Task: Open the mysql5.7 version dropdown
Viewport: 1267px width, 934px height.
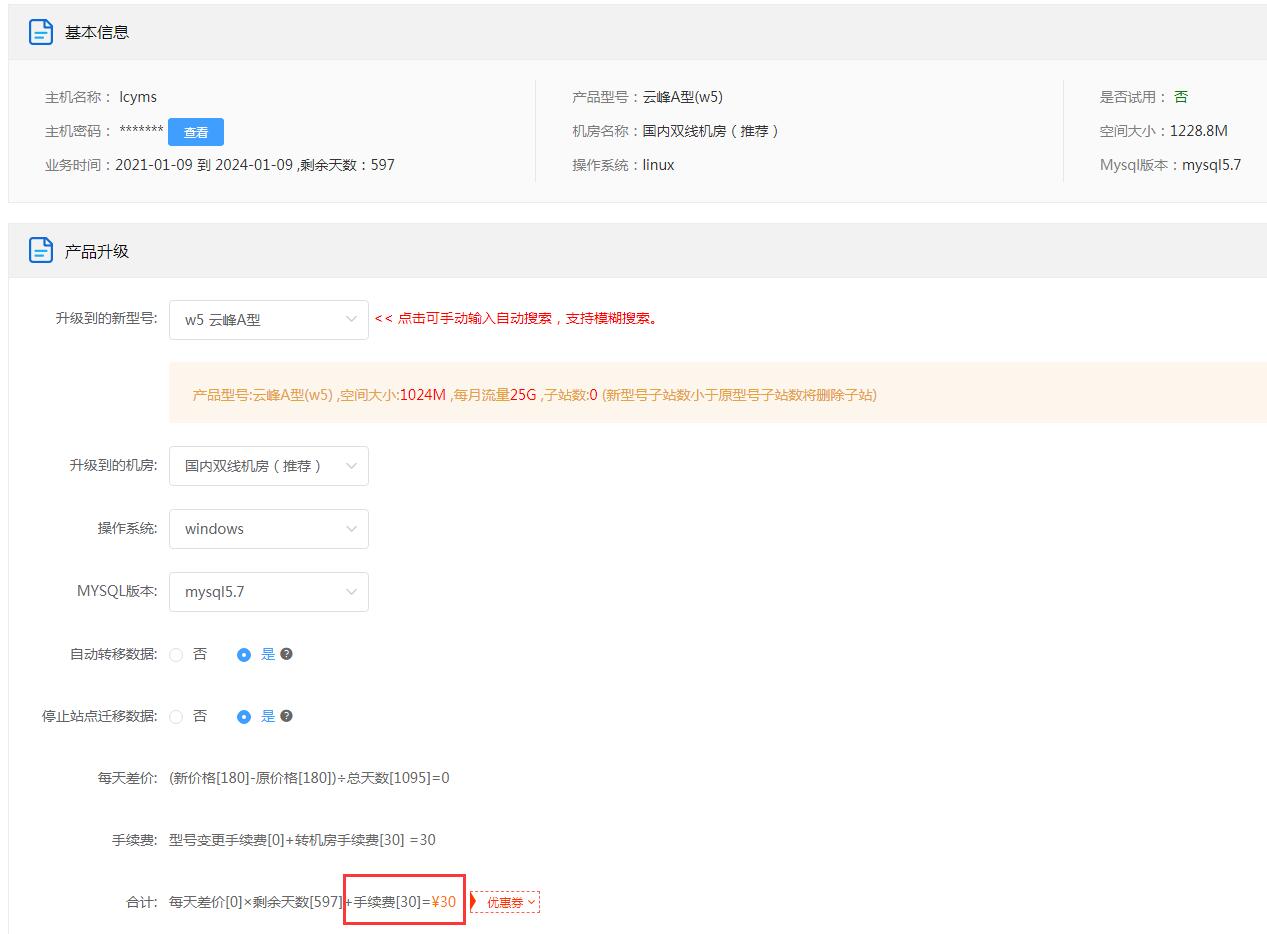Action: (268, 591)
